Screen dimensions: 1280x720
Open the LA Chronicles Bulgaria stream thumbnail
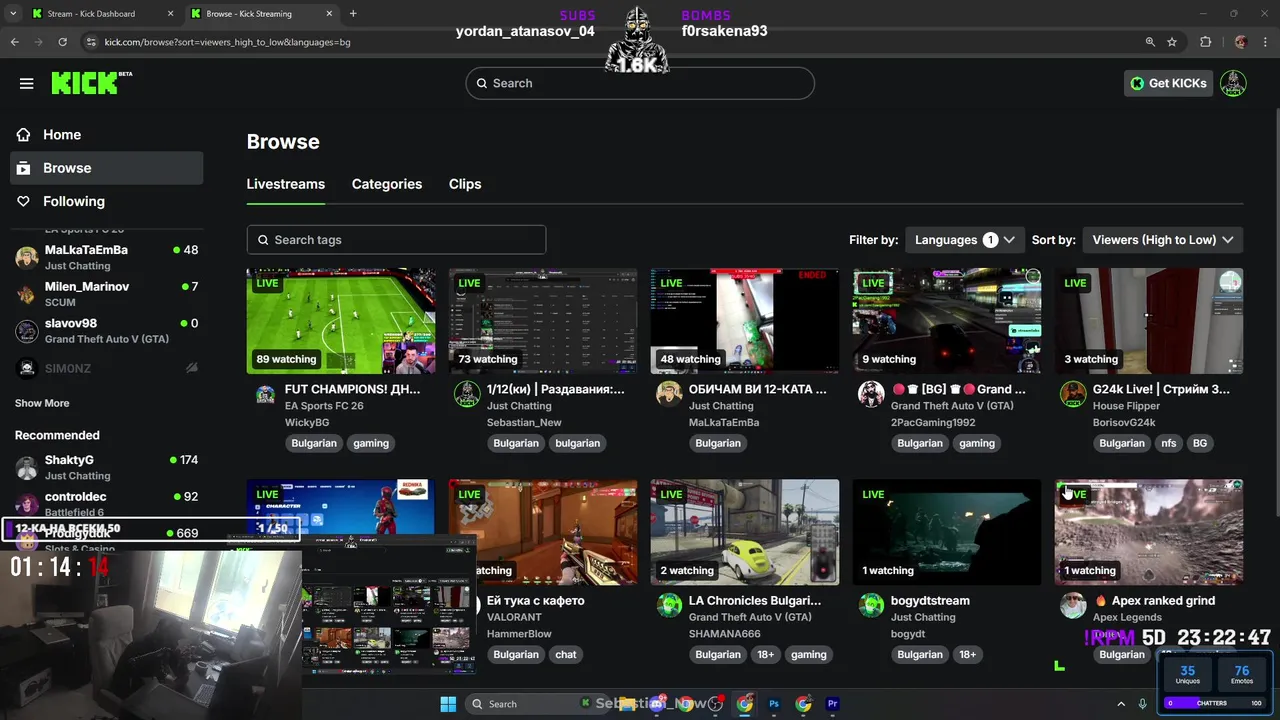click(745, 532)
